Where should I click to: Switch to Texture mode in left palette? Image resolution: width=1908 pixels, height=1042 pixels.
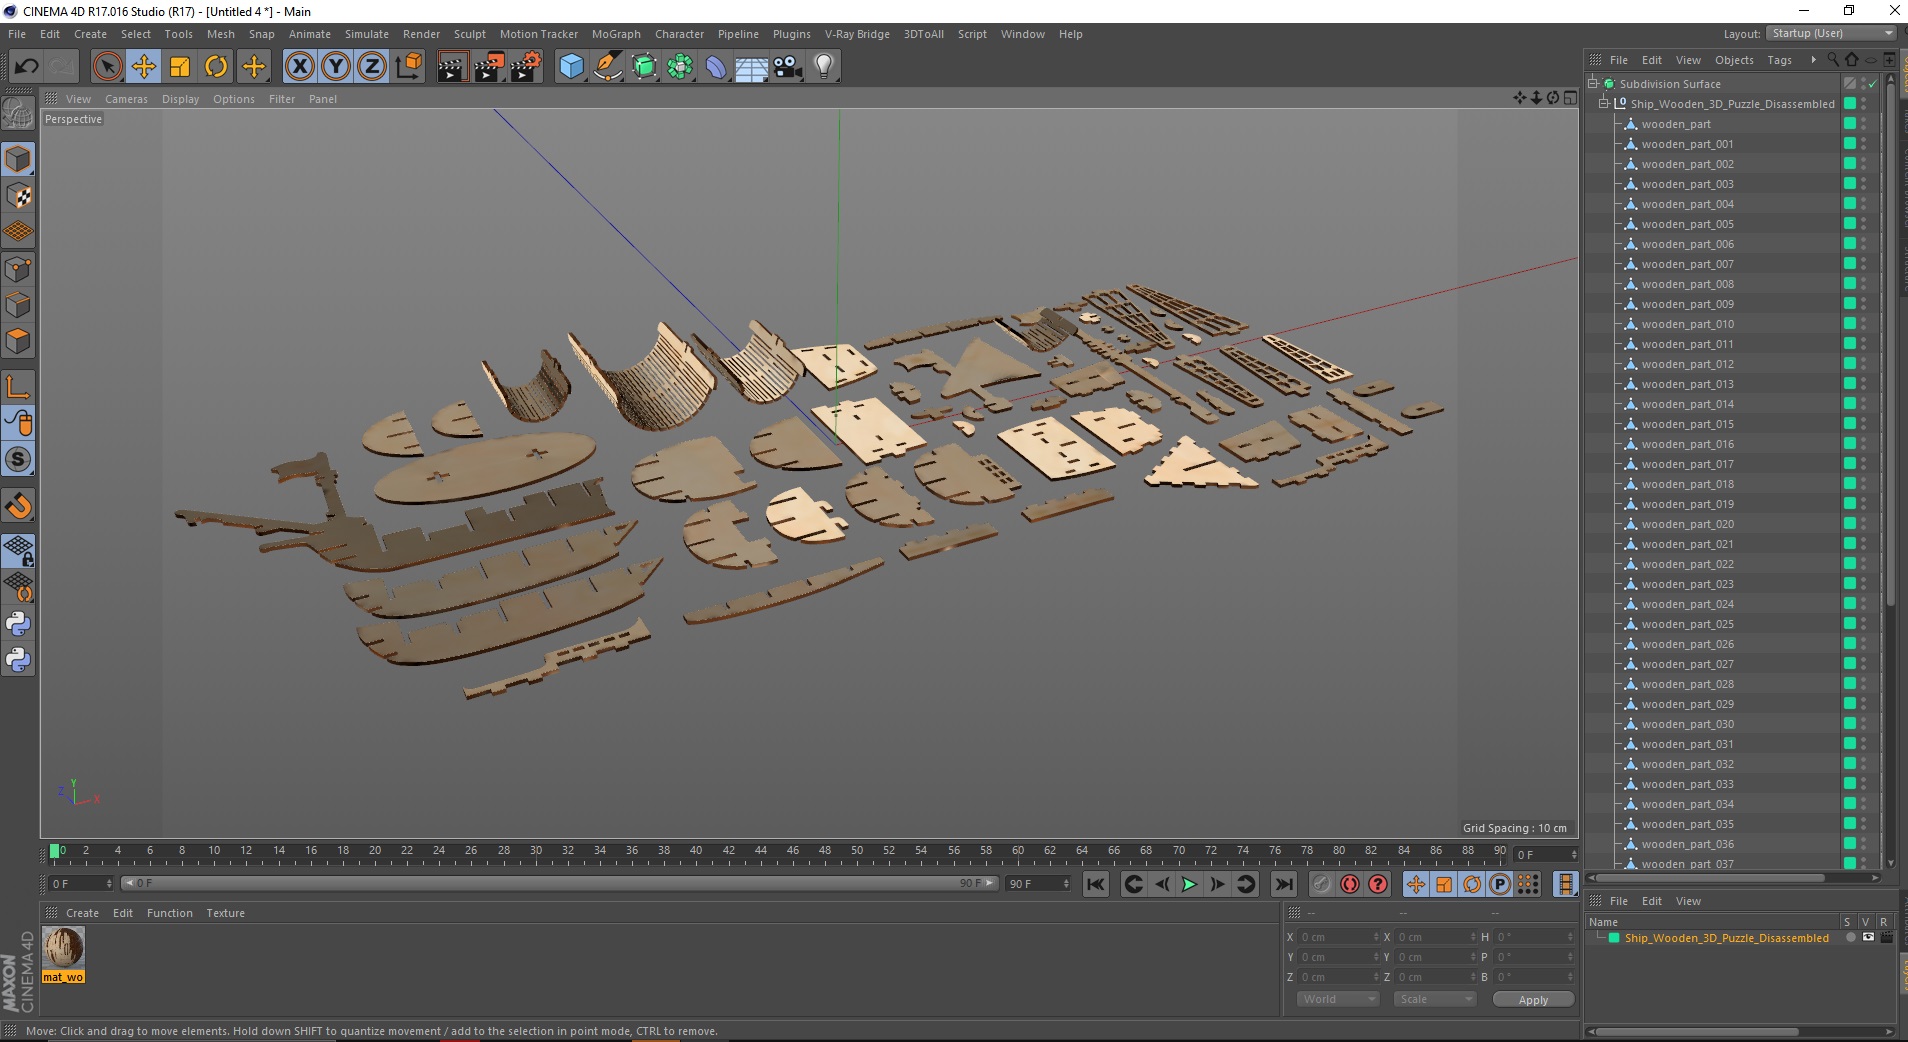pos(18,196)
